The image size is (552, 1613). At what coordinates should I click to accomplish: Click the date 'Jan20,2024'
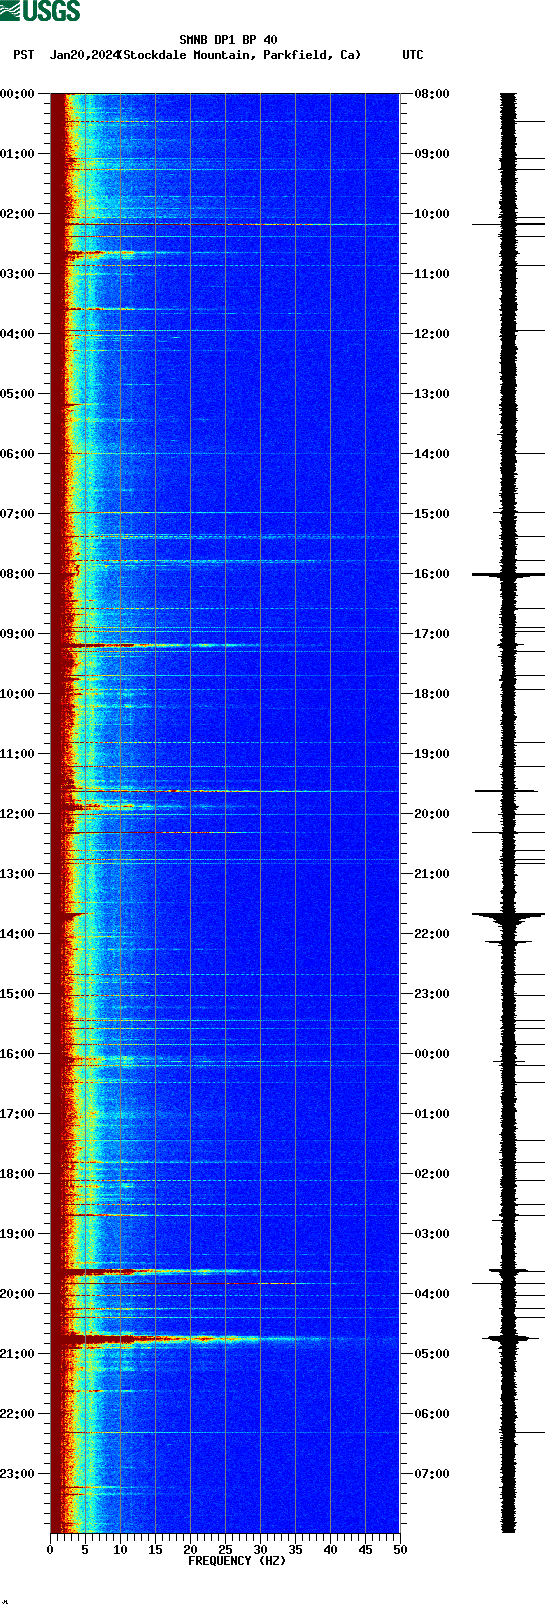(x=83, y=55)
